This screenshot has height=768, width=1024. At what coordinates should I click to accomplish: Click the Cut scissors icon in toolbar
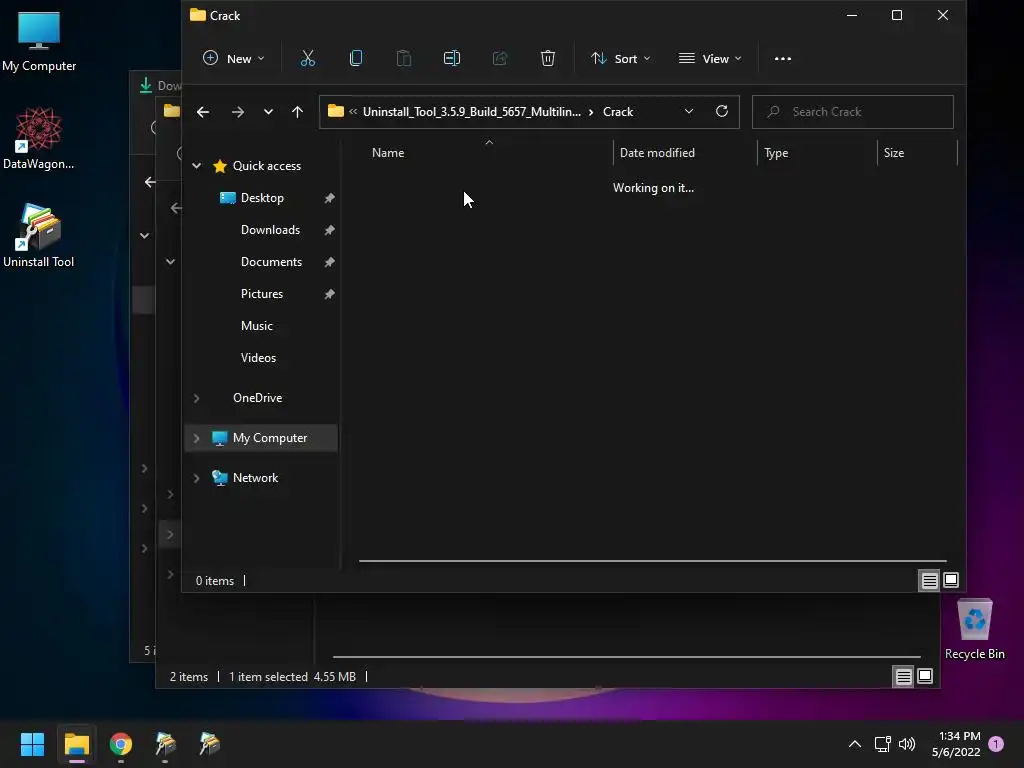(308, 59)
